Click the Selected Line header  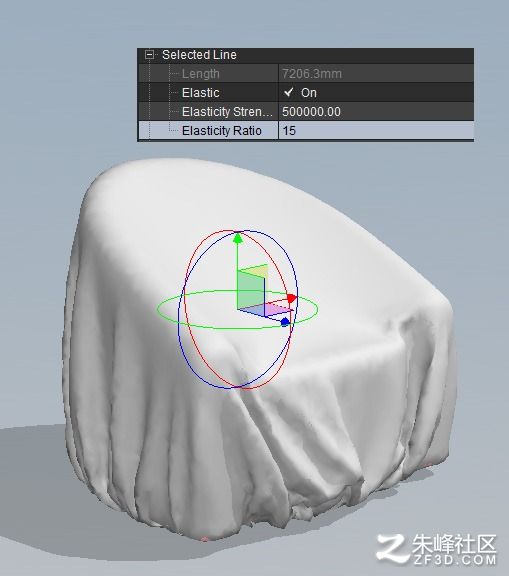199,55
